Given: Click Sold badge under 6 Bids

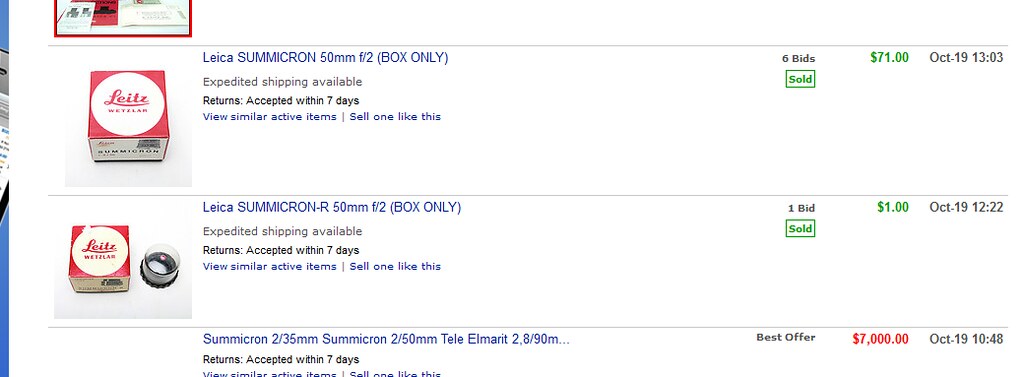Looking at the screenshot, I should click(x=800, y=79).
